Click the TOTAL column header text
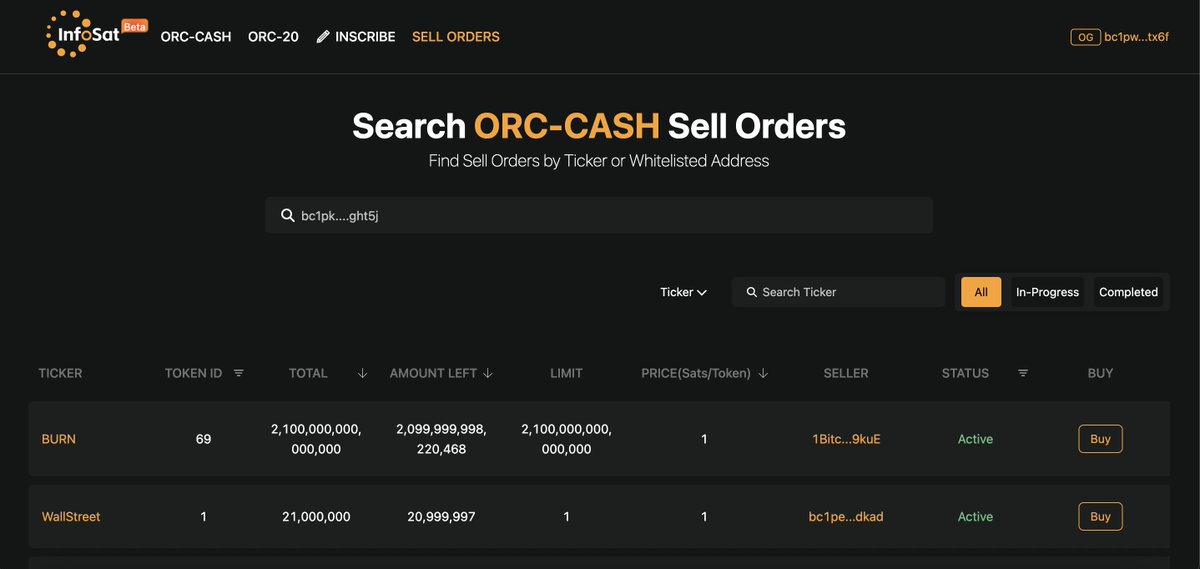This screenshot has width=1200, height=569. (x=308, y=373)
